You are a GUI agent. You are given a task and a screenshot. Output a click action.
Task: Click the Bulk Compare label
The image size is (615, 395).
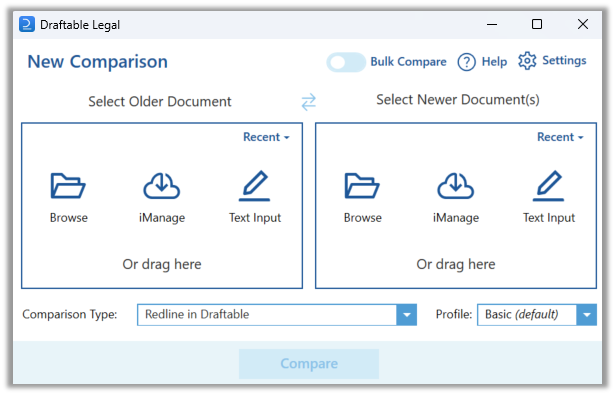pos(408,62)
